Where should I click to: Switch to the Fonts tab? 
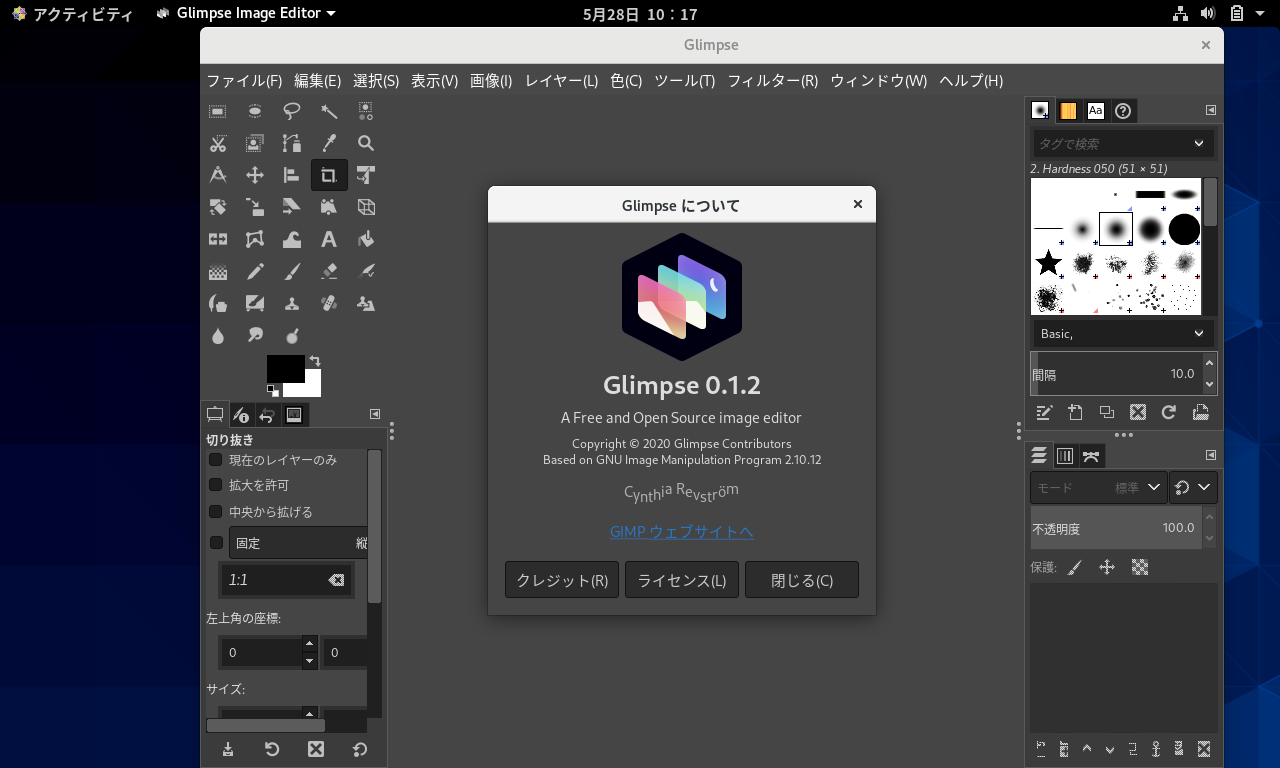tap(1096, 110)
